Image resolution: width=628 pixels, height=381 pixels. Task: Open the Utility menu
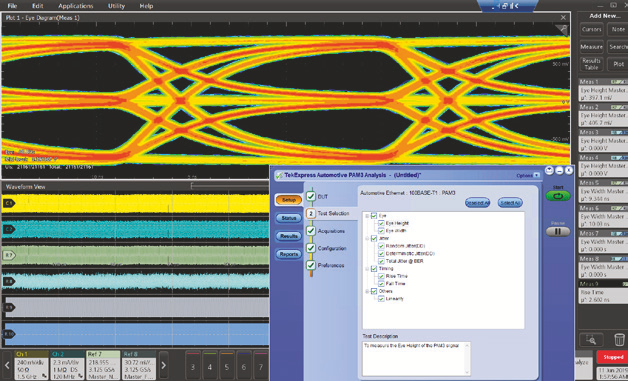click(117, 6)
